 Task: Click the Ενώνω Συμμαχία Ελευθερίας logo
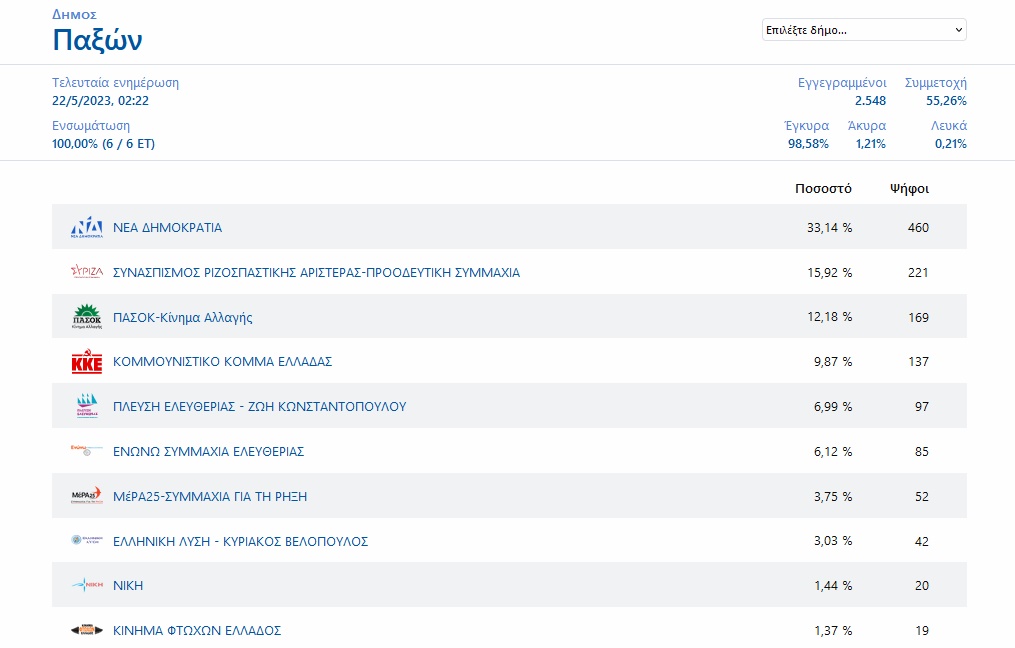[x=87, y=451]
